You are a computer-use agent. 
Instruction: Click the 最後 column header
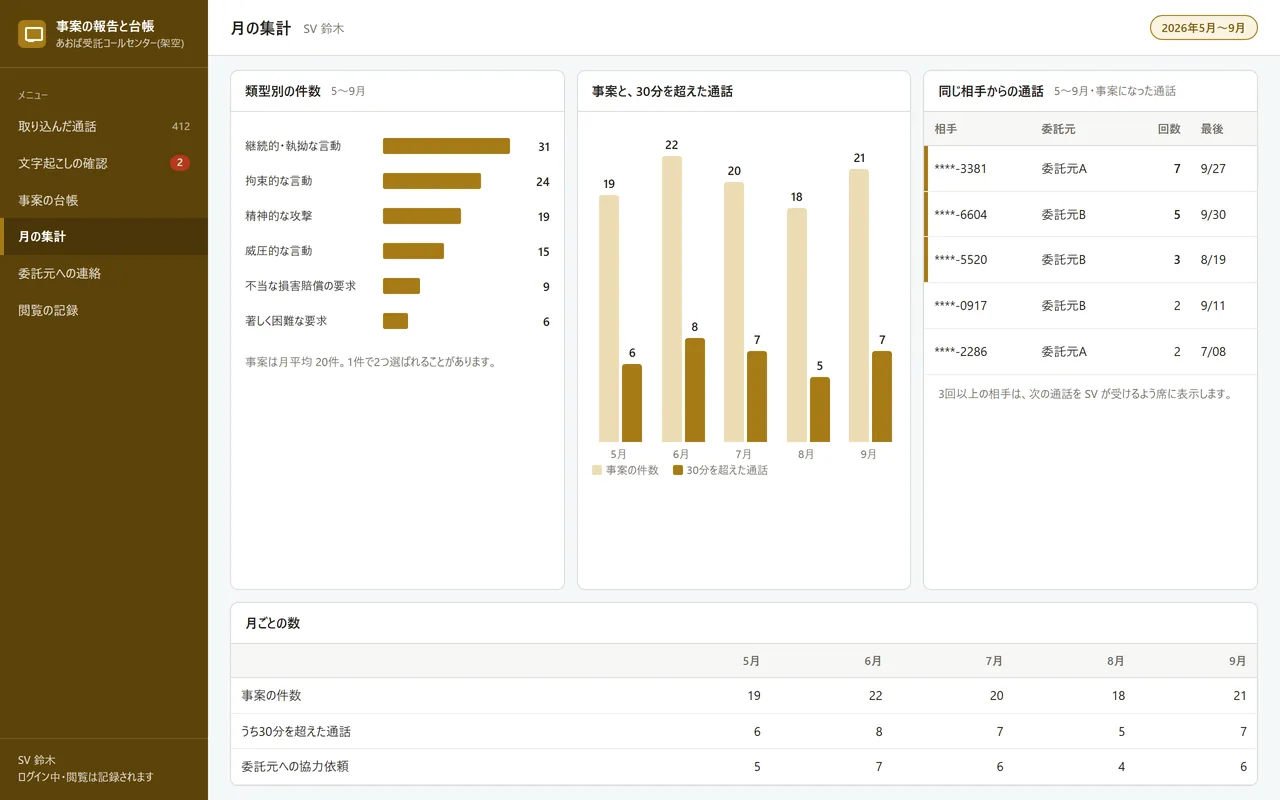pyautogui.click(x=1212, y=129)
